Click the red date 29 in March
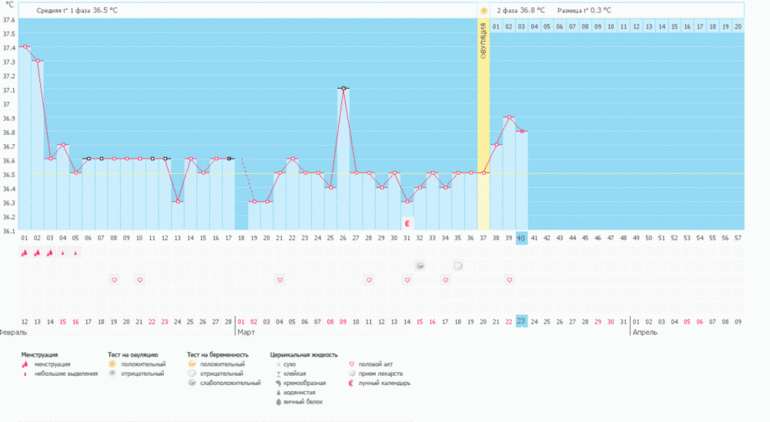The image size is (770, 422). [598, 322]
